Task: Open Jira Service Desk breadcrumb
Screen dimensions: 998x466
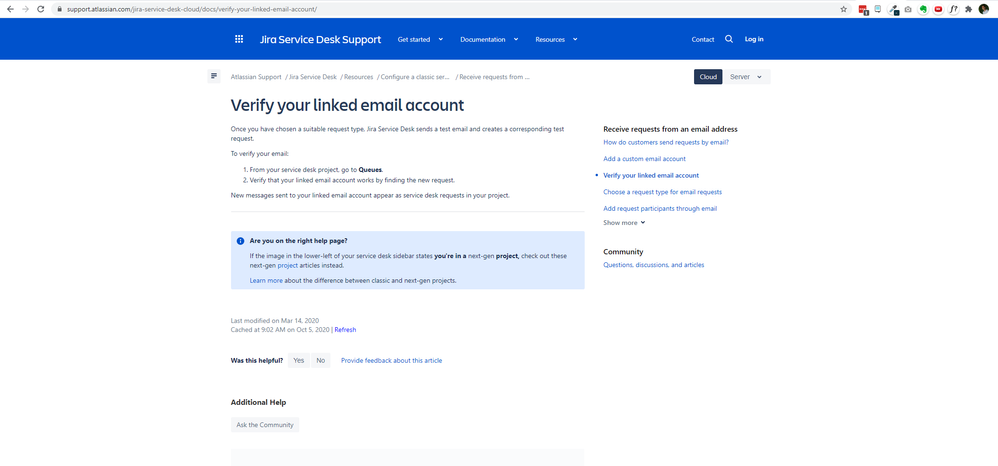Action: click(313, 76)
